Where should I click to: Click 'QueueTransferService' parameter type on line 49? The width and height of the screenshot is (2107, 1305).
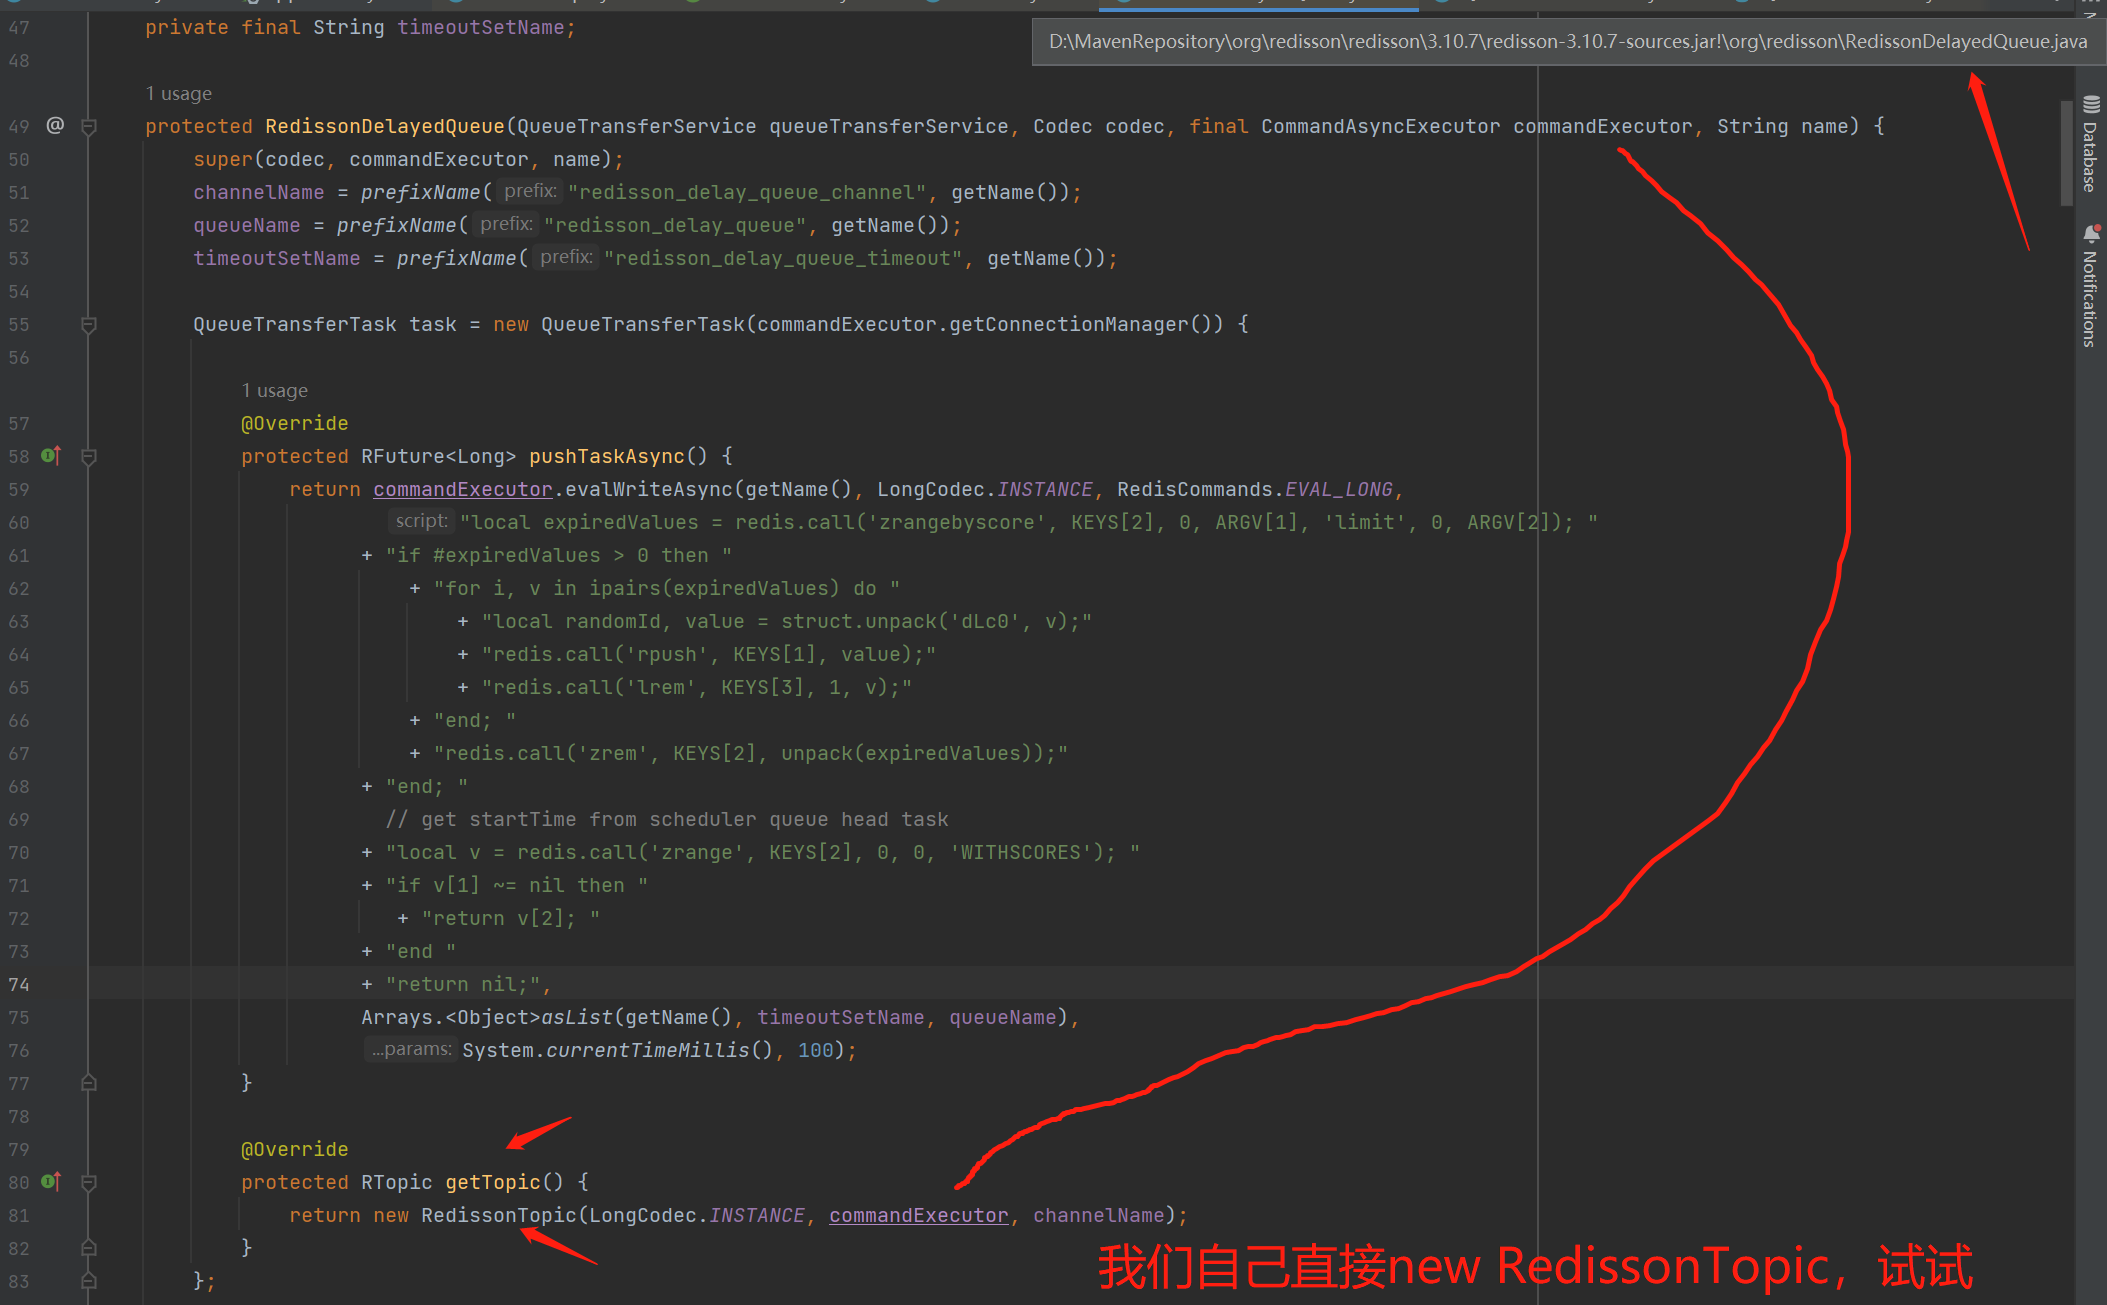coord(637,126)
